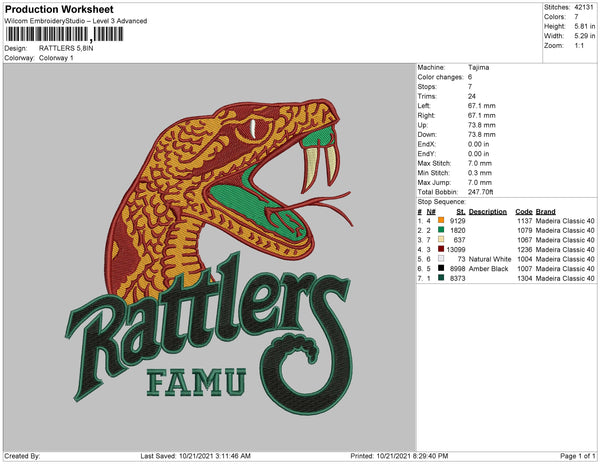
Task: Click stitch count '1820' in stop 2
Action: (458, 230)
